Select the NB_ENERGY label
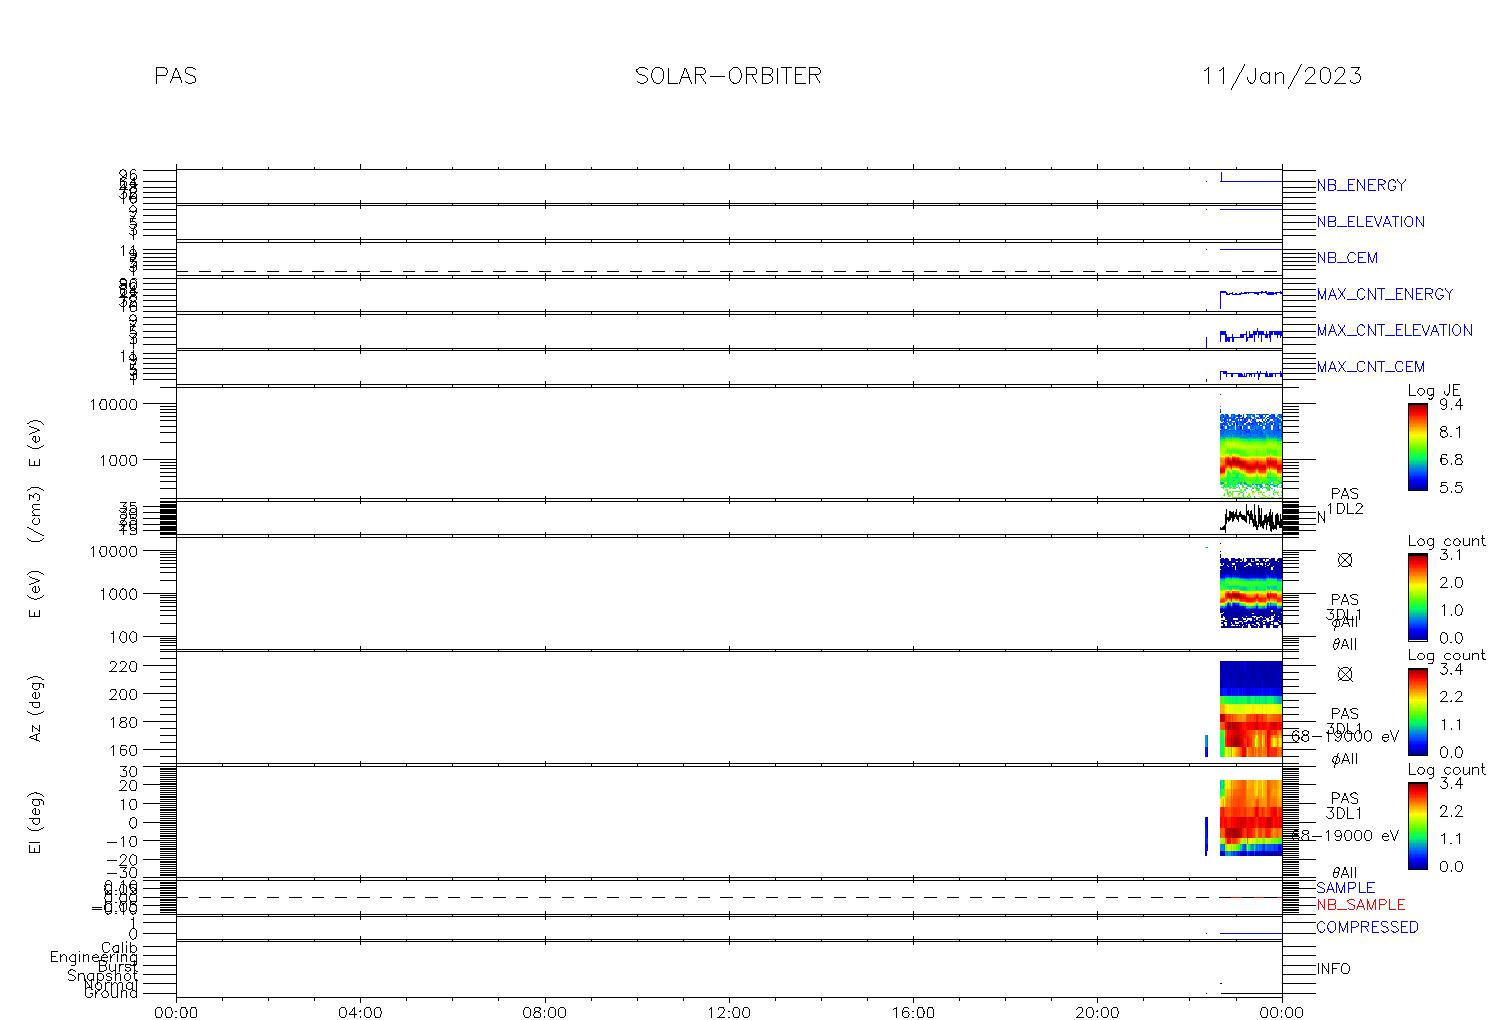 [1361, 185]
